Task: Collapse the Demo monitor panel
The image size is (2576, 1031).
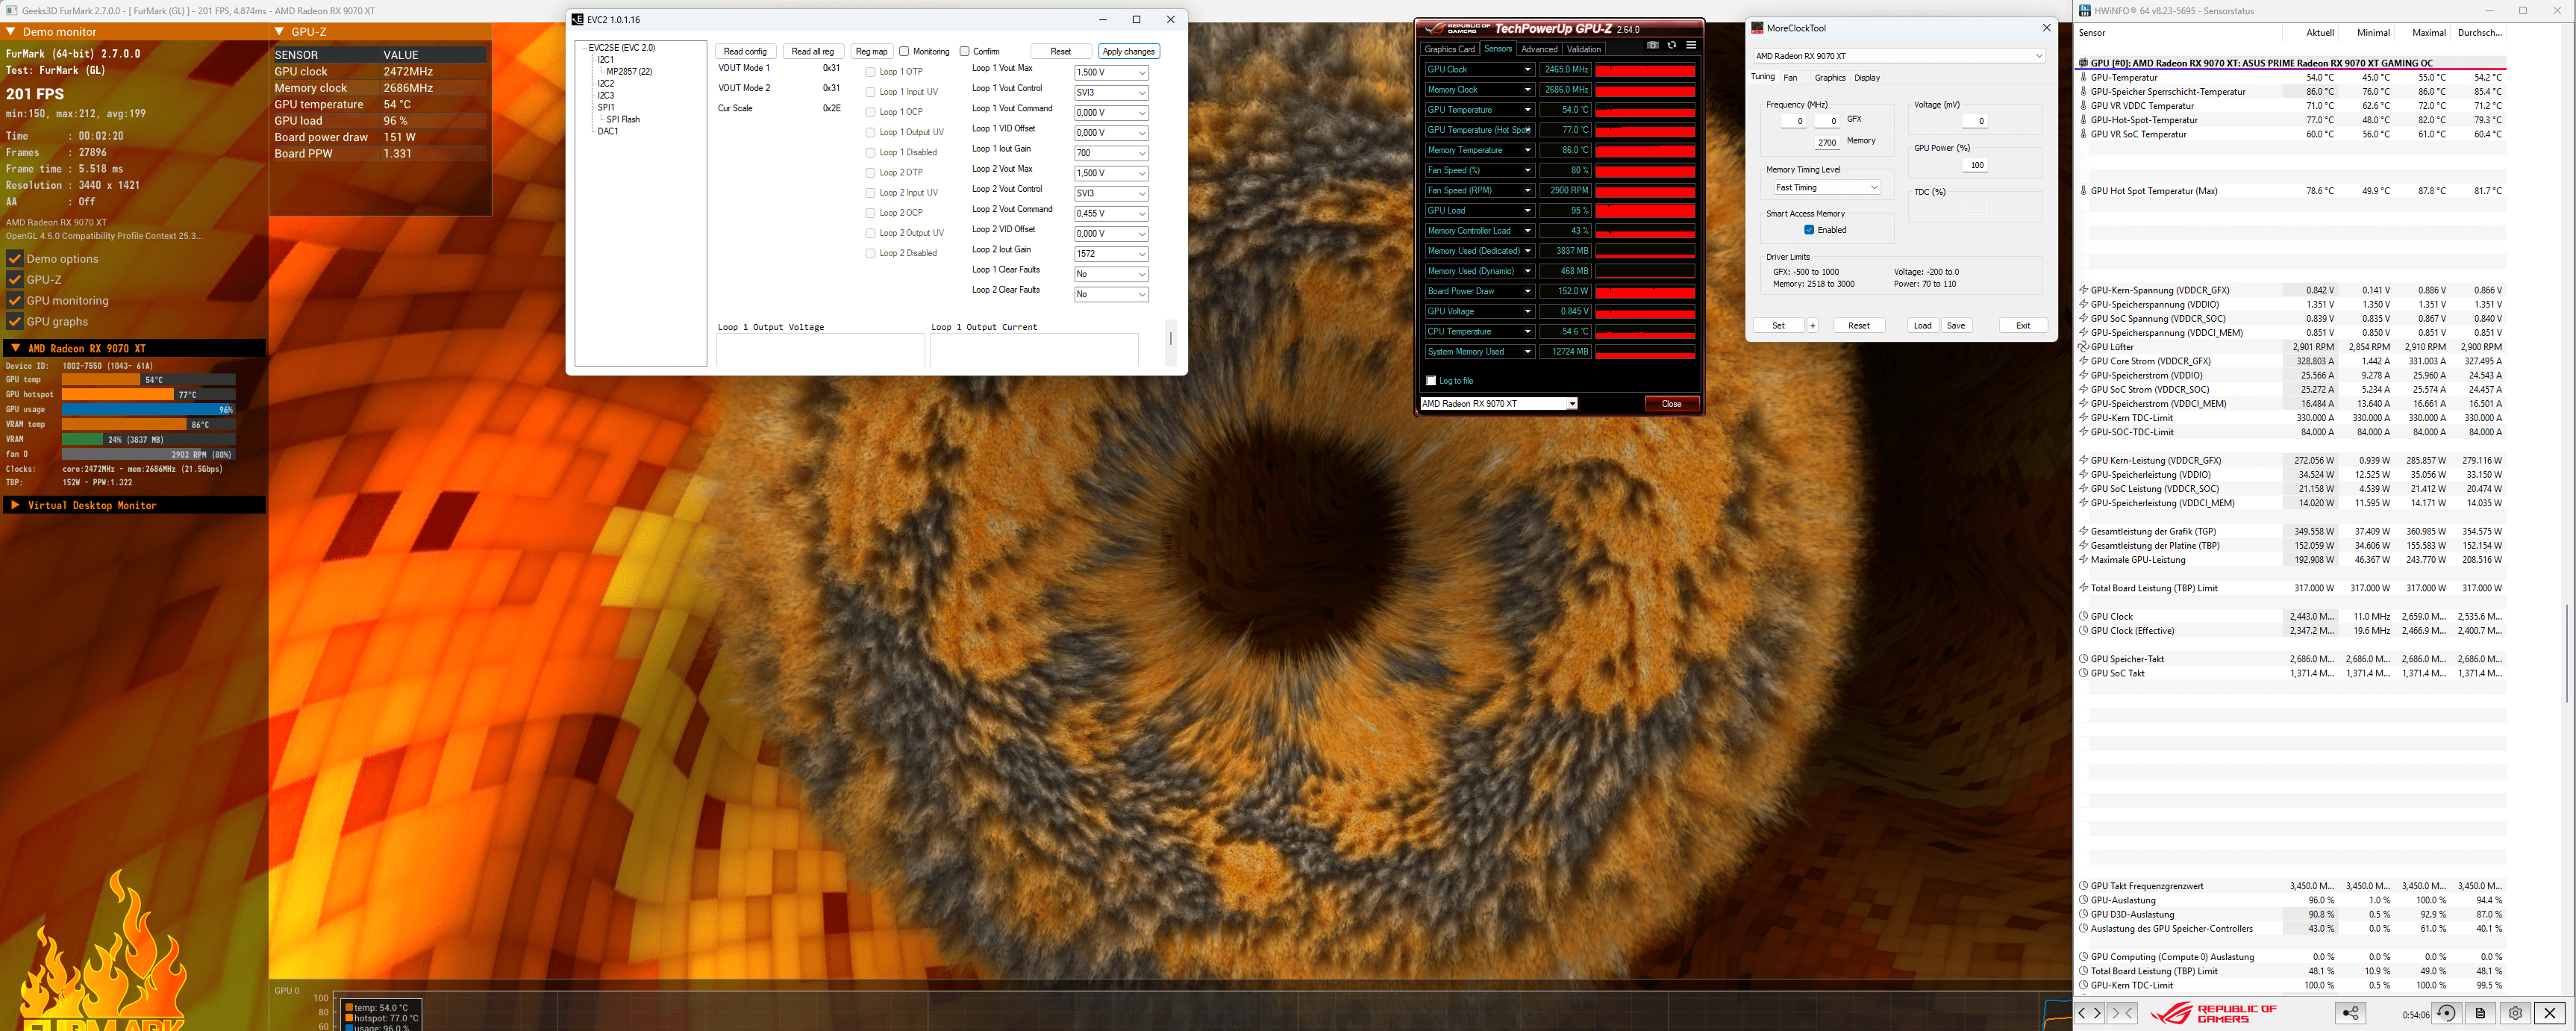Action: point(11,32)
